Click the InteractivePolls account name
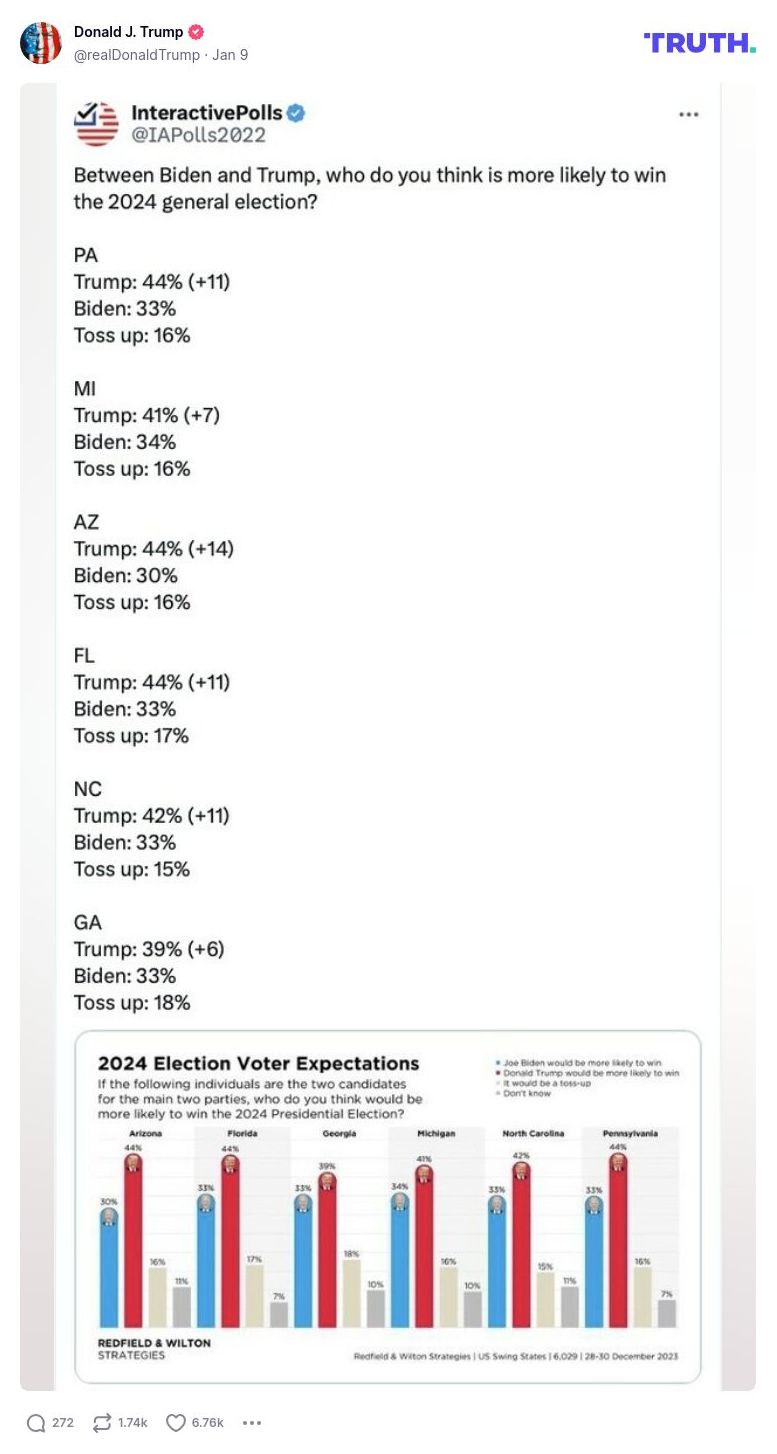Image resolution: width=777 pixels, height=1454 pixels. click(x=207, y=113)
